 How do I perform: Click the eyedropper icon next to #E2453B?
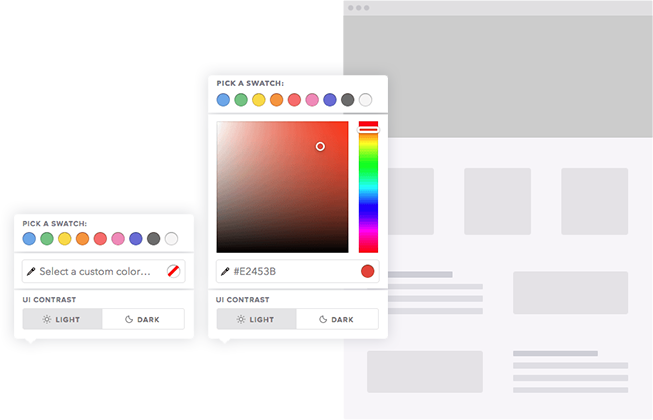point(225,271)
